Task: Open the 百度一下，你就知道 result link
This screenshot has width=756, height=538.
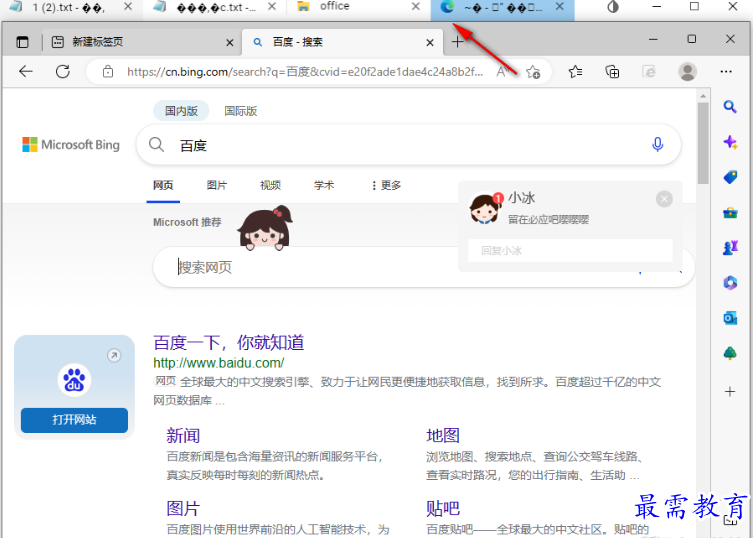Action: pyautogui.click(x=229, y=343)
